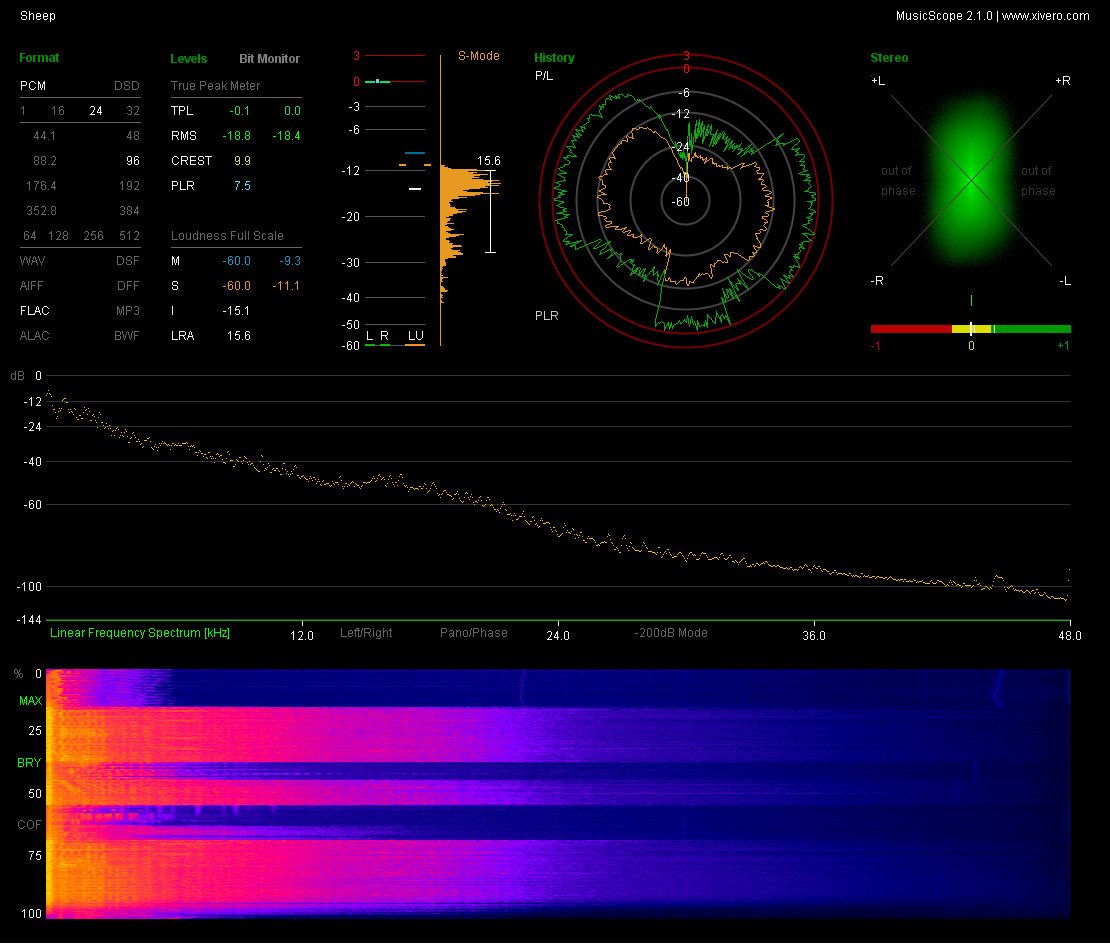This screenshot has width=1110, height=945.
Task: Click the Bit Monitor label
Action: (269, 59)
